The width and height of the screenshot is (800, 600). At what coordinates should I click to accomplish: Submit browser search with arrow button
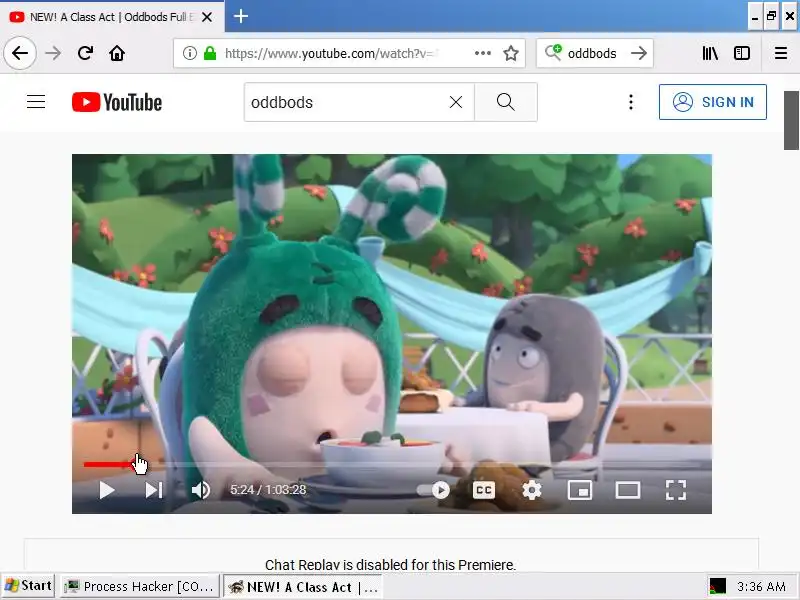[x=639, y=53]
